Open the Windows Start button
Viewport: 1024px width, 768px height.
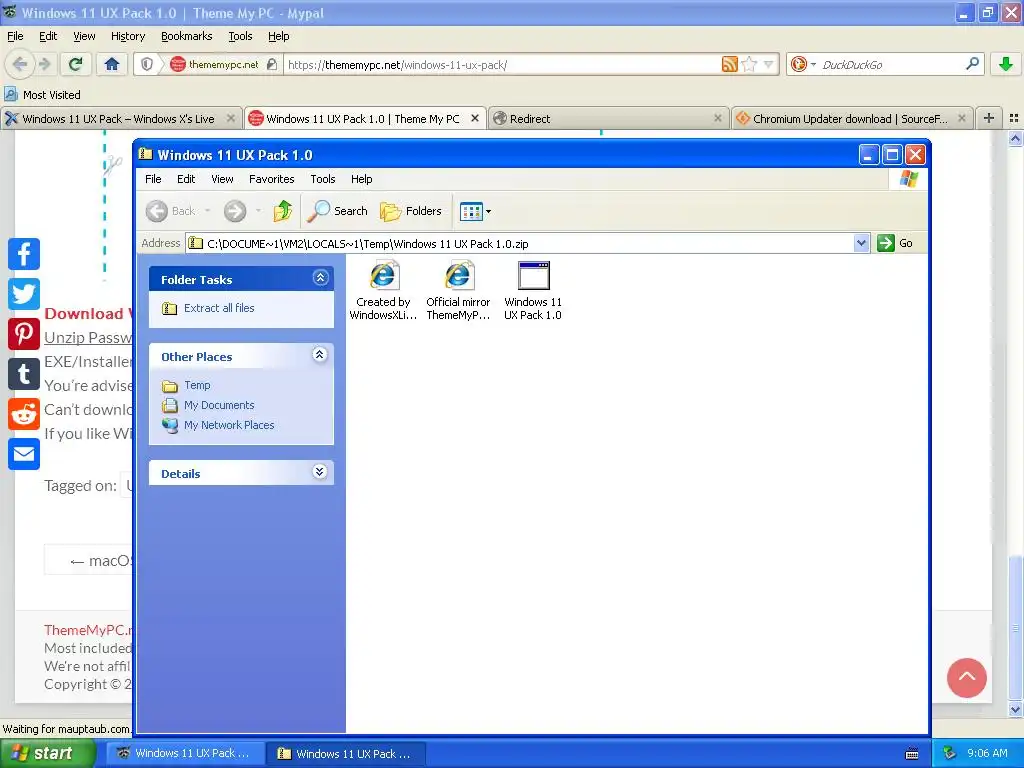pos(46,753)
